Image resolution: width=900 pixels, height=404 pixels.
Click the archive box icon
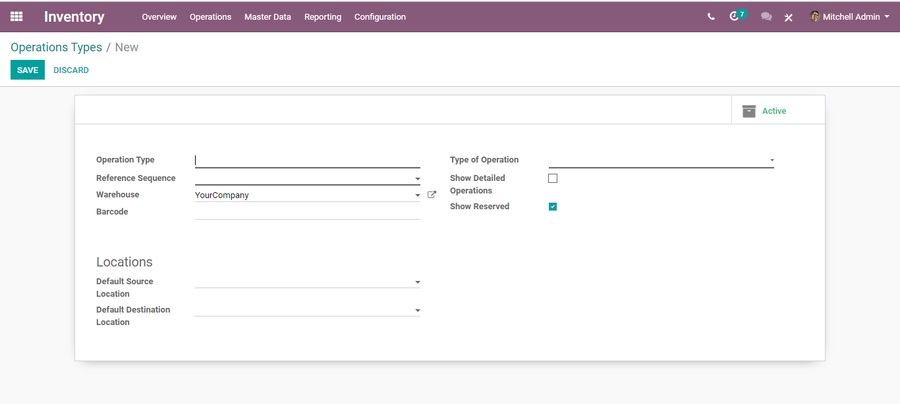[749, 111]
